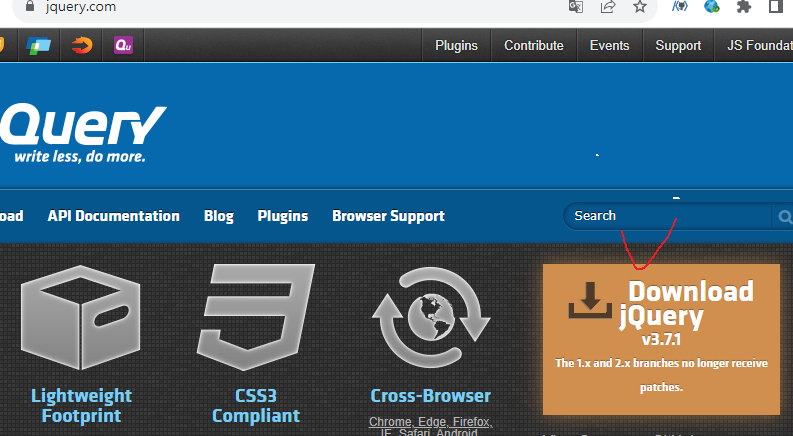
Task: Open the Contribute menu item
Action: pyautogui.click(x=534, y=46)
